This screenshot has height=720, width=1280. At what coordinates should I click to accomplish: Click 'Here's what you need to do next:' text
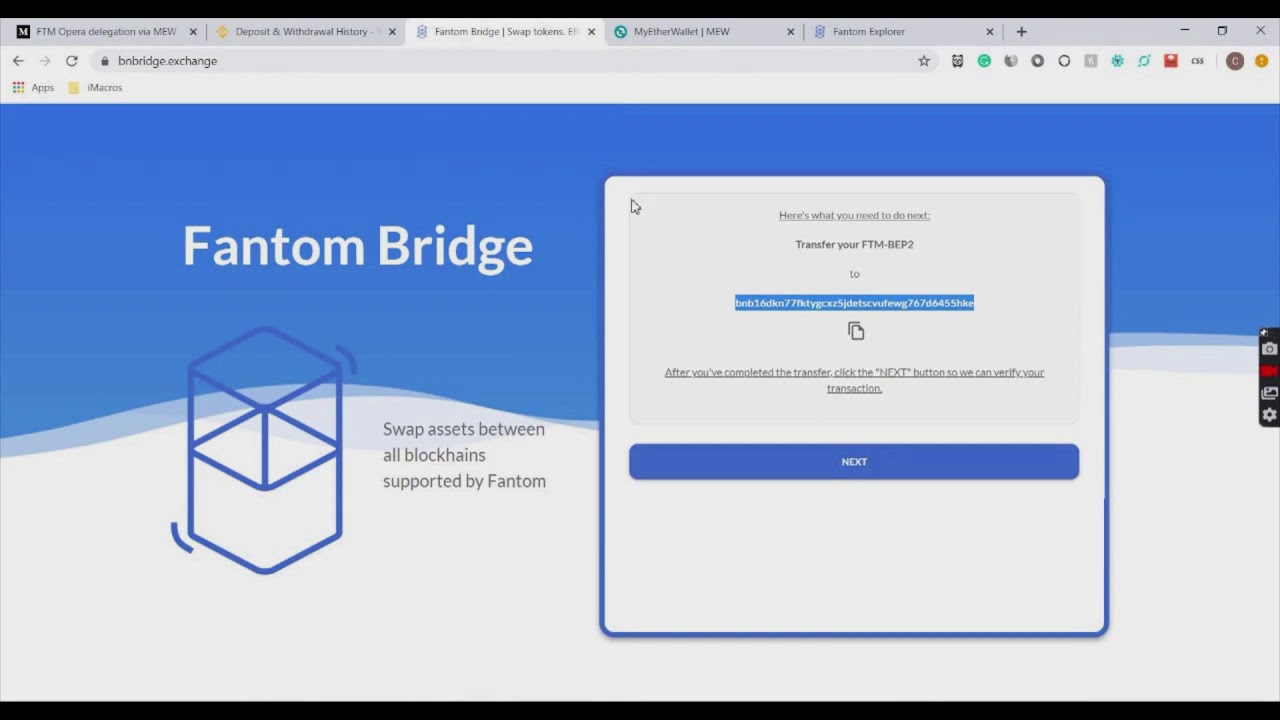click(x=854, y=215)
